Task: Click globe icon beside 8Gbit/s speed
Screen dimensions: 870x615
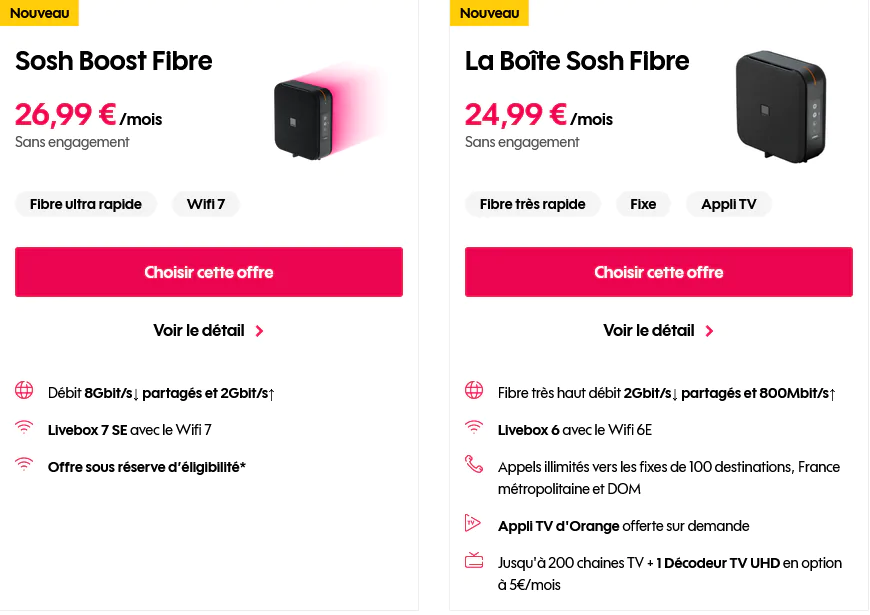Action: [24, 391]
